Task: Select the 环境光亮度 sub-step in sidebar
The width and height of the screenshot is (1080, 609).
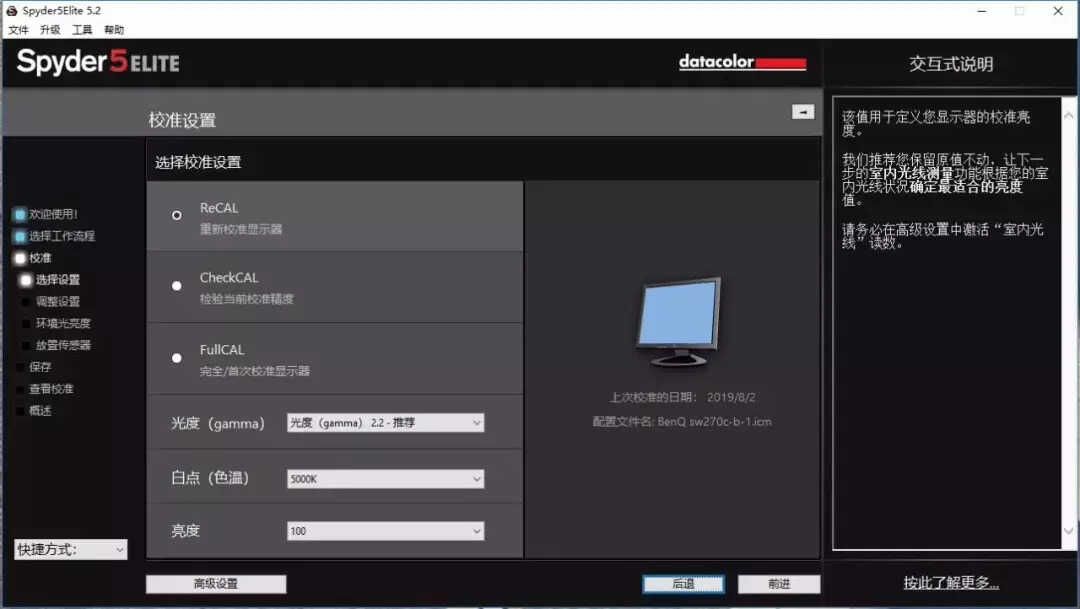Action: click(x=56, y=323)
